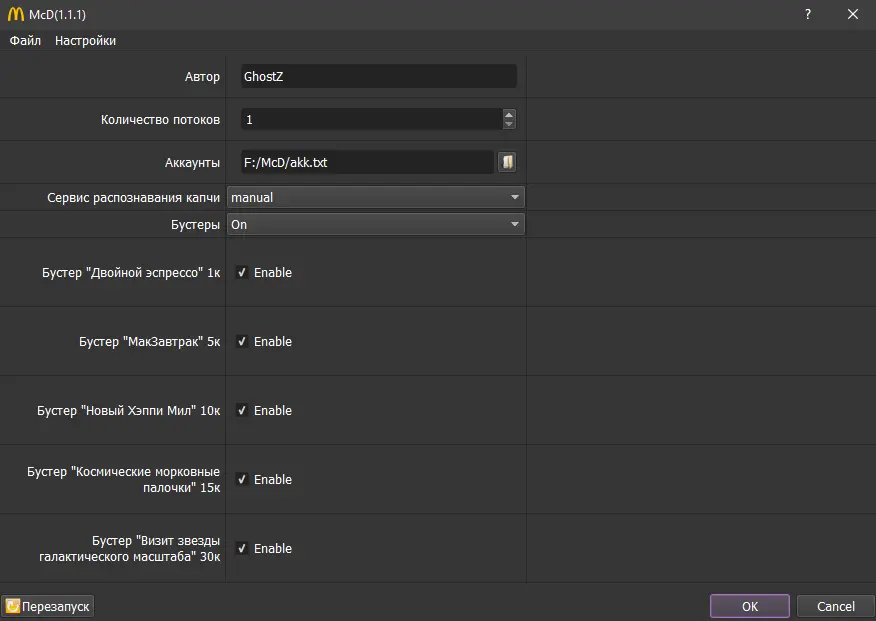Viewport: 876px width, 621px height.
Task: Click the Перезапуск button
Action: tap(47, 606)
